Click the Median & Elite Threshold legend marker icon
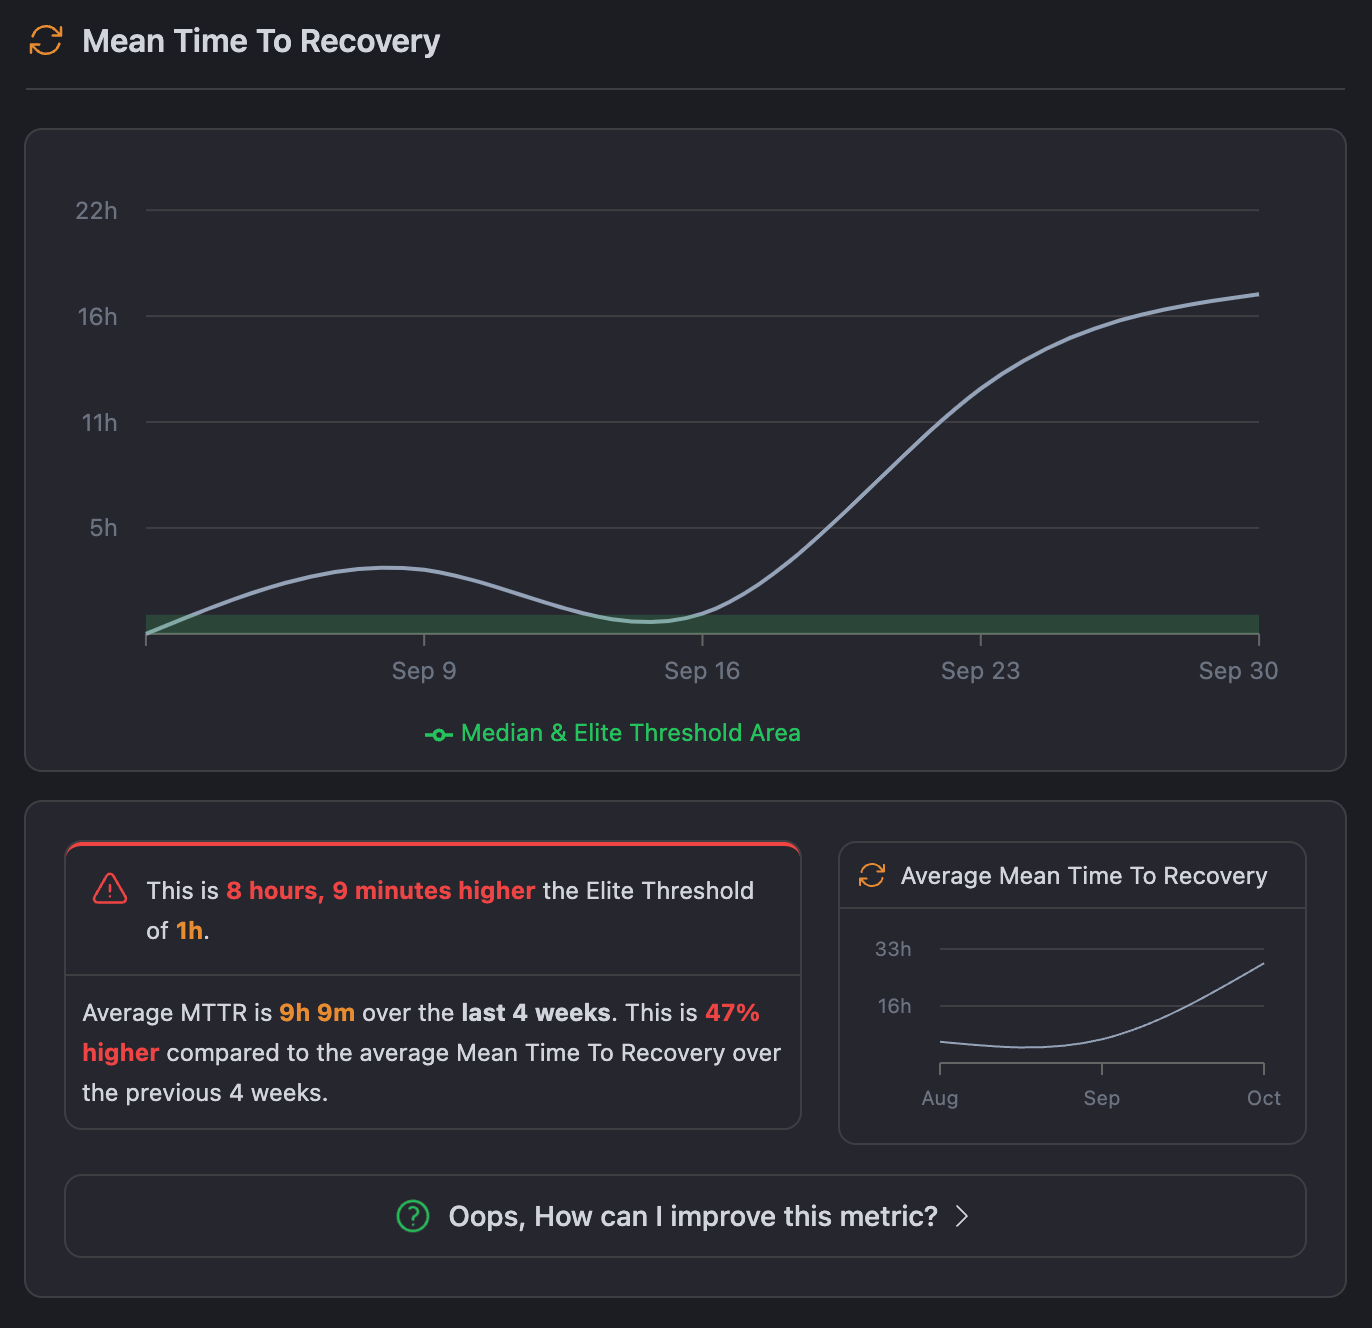The image size is (1372, 1328). pos(439,734)
